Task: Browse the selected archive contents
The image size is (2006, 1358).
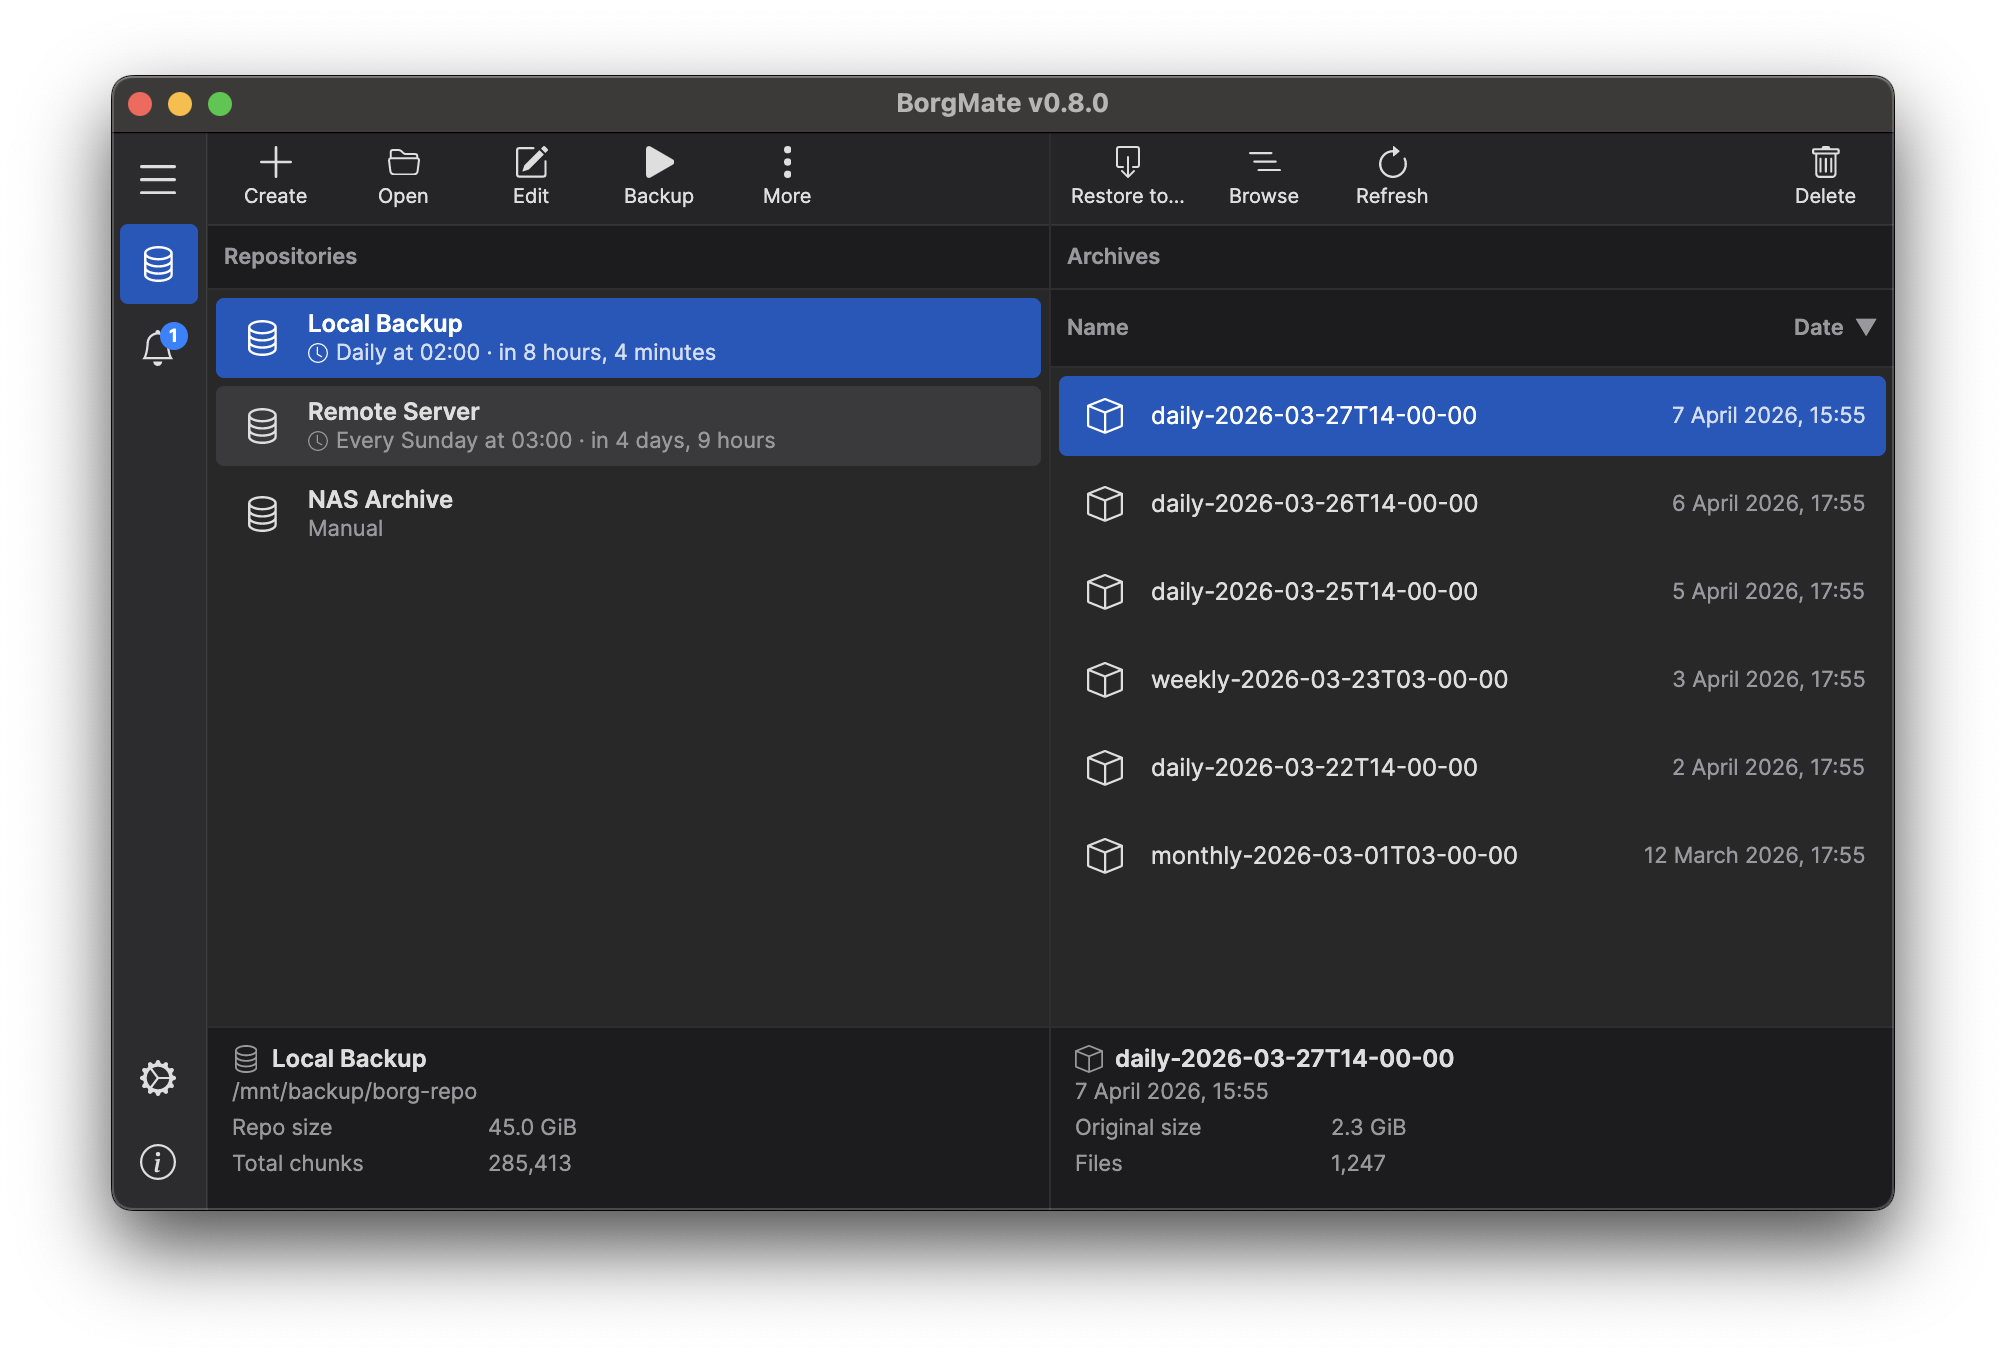Action: [1263, 163]
